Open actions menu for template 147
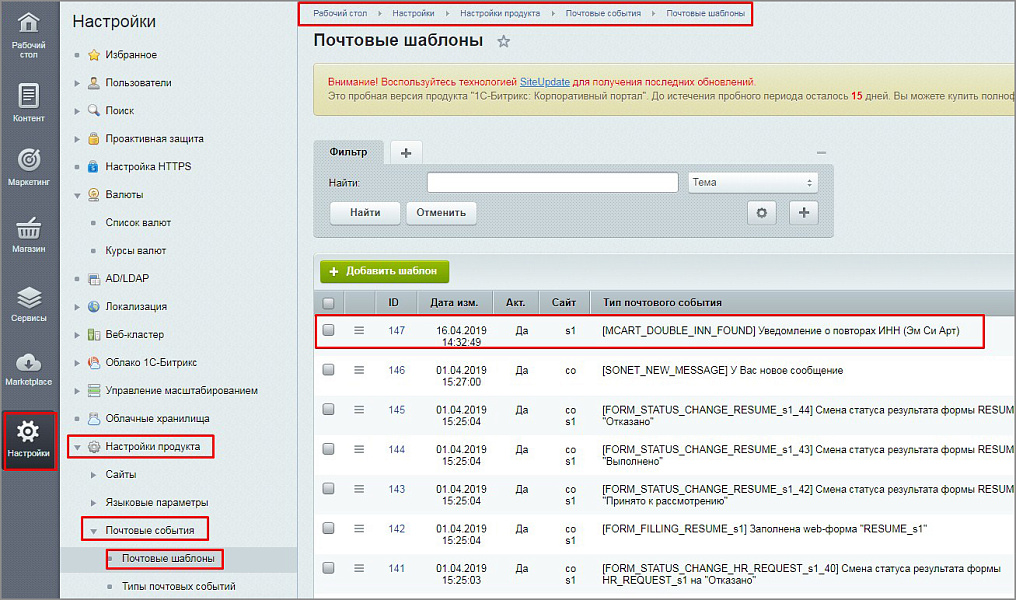Viewport: 1016px width, 600px height. [359, 331]
